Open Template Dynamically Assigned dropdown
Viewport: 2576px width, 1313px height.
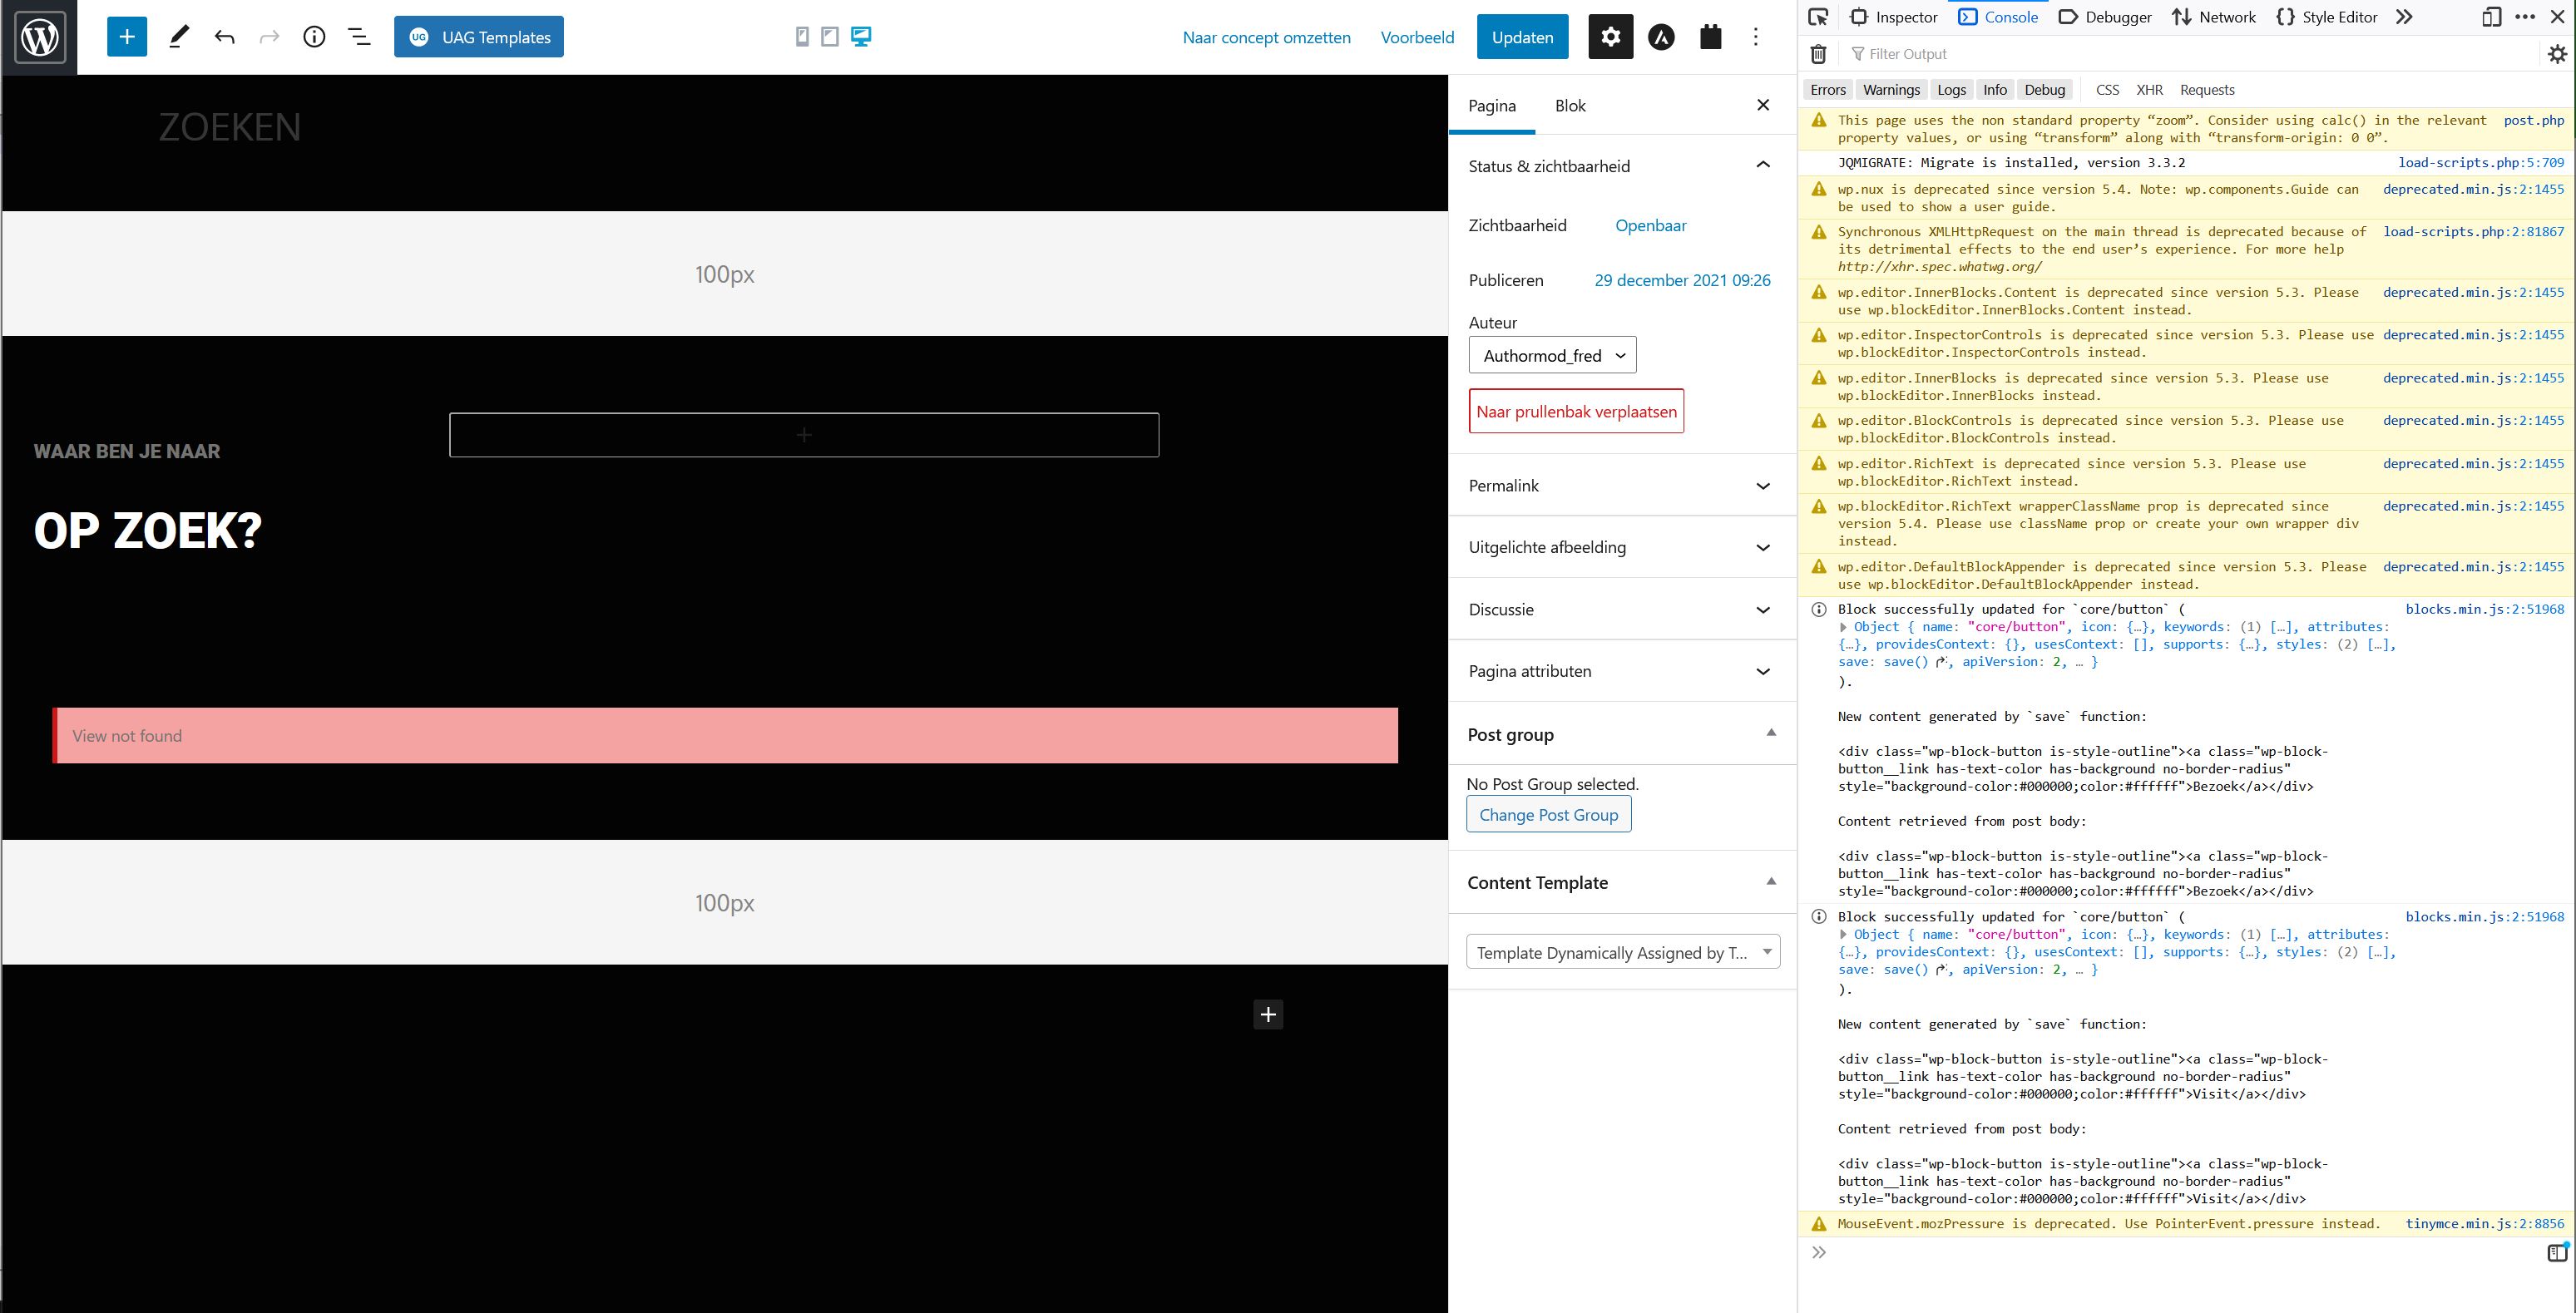coord(1623,952)
